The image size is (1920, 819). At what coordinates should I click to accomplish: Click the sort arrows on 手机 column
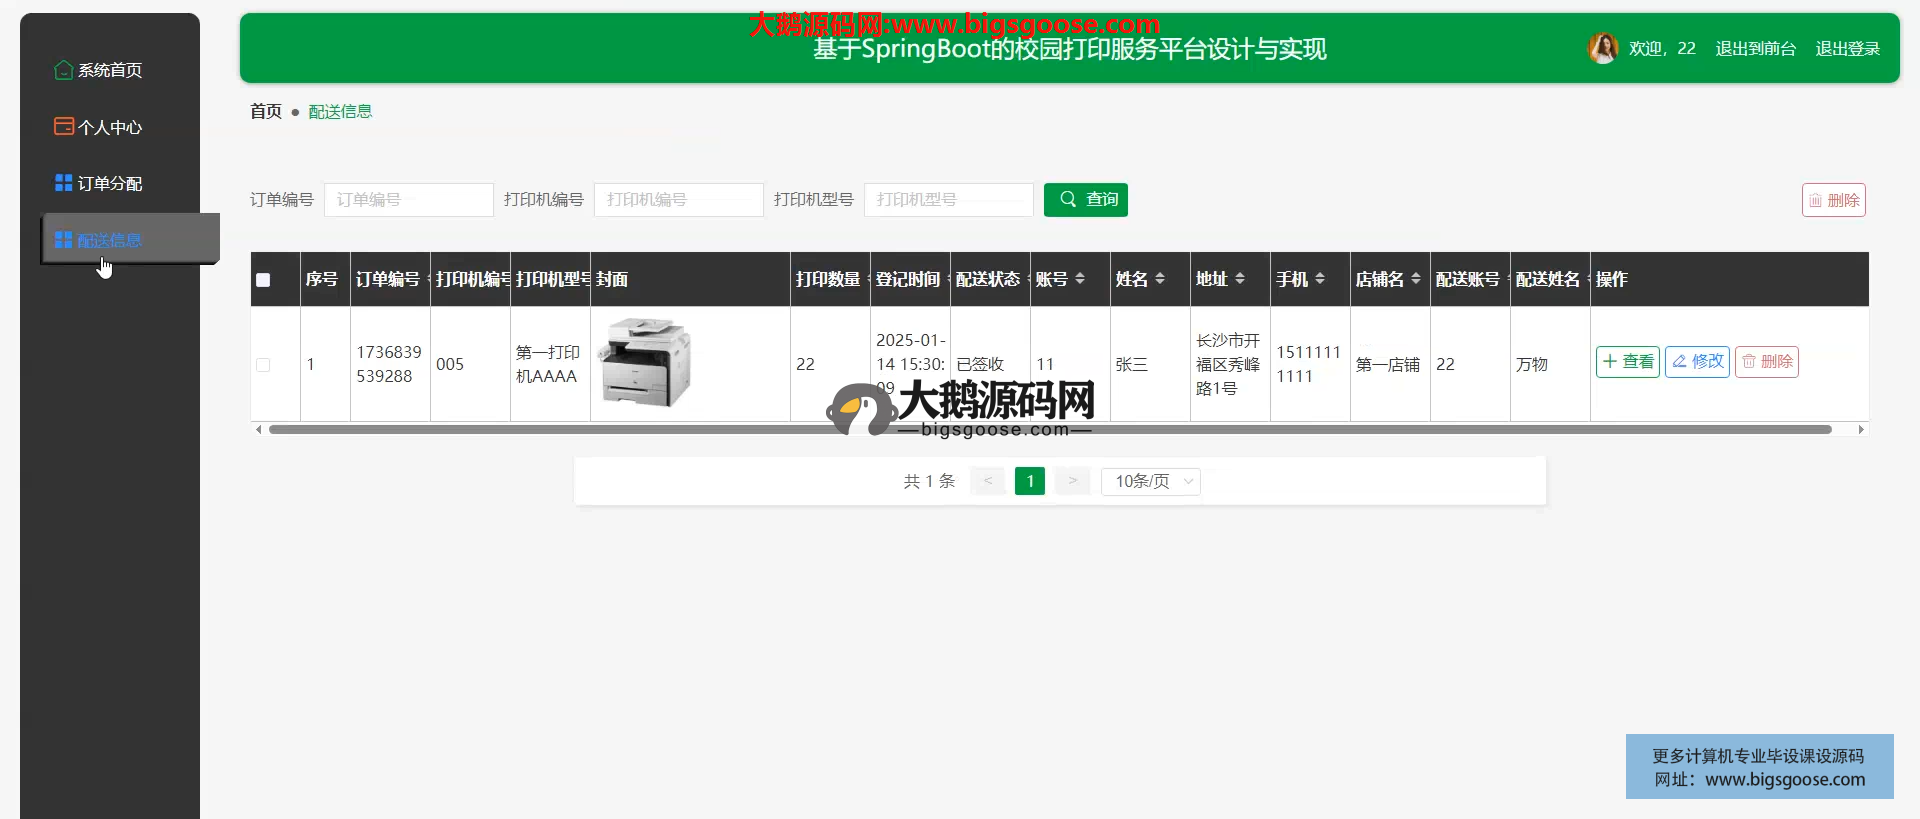[1320, 279]
